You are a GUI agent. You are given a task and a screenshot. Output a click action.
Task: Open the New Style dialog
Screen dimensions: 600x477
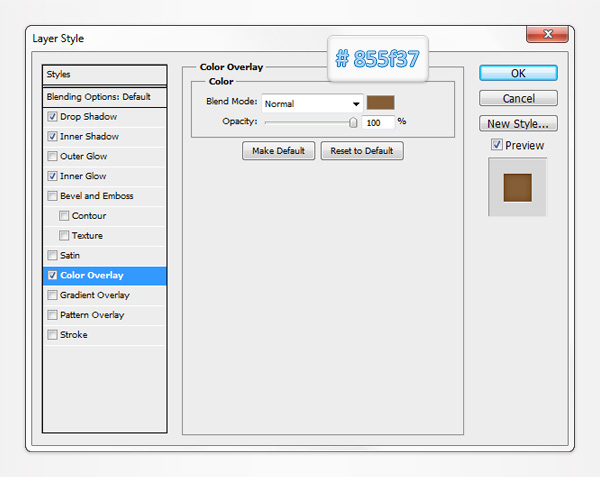[x=518, y=124]
